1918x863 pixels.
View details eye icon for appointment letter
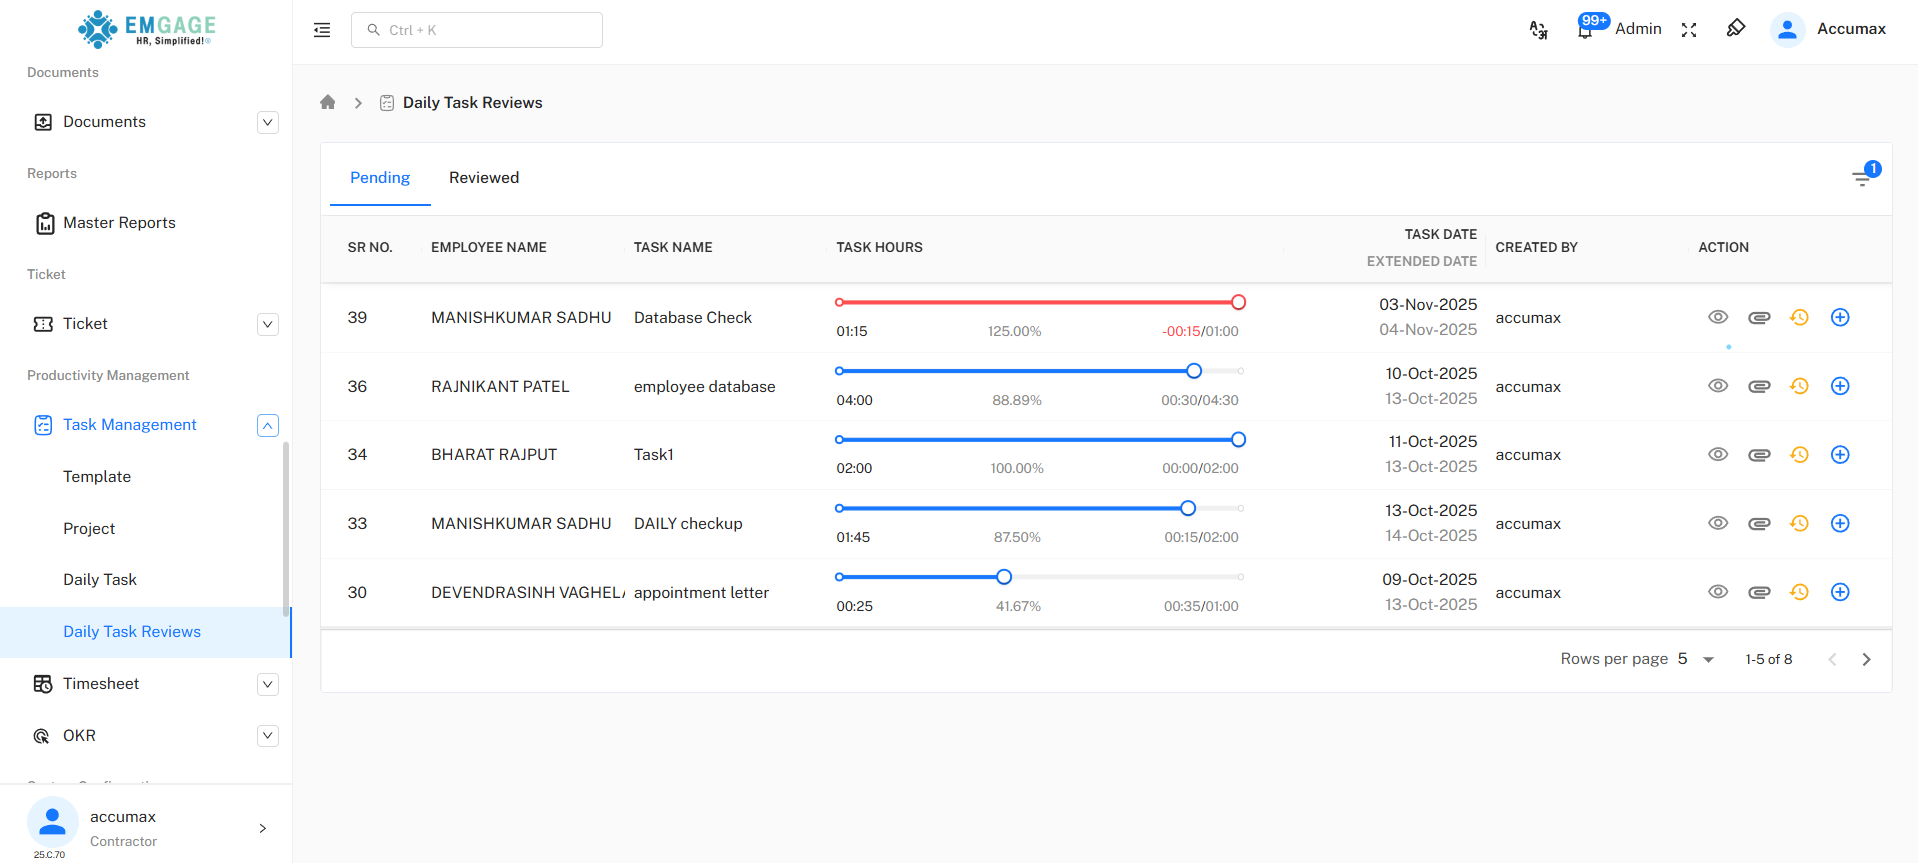tap(1718, 592)
